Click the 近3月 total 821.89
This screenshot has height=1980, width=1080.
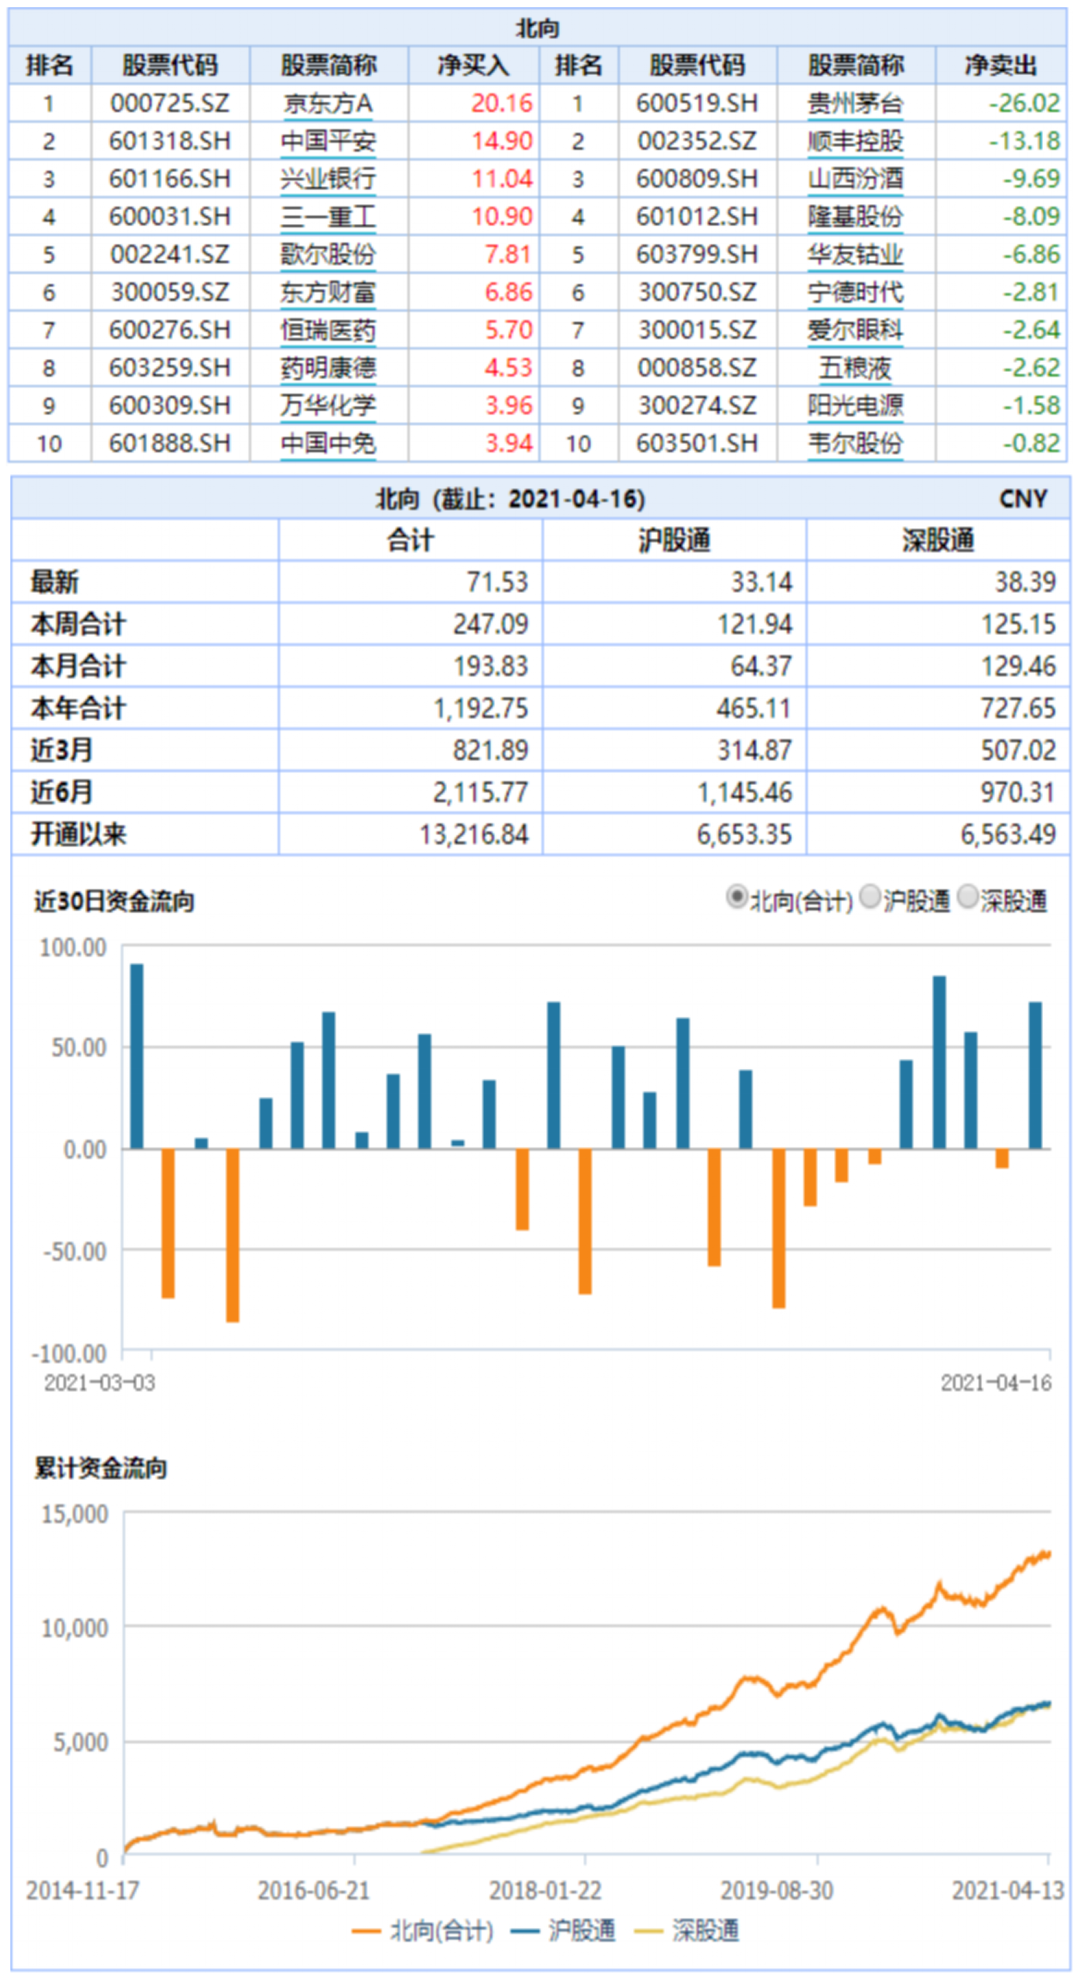490,750
